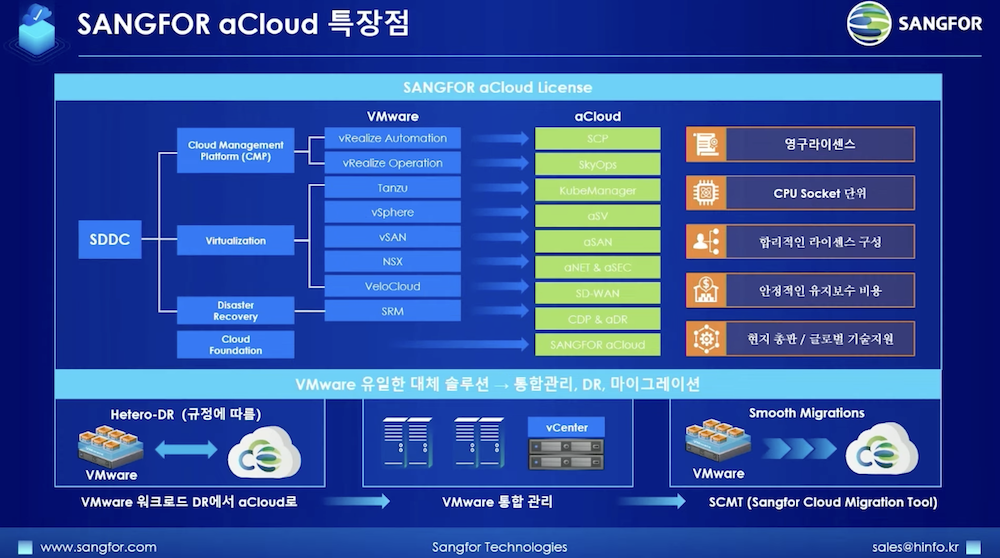Image resolution: width=1000 pixels, height=558 pixels.
Task: Click the 합리적인 라이센스 구성 label
Action: [820, 242]
